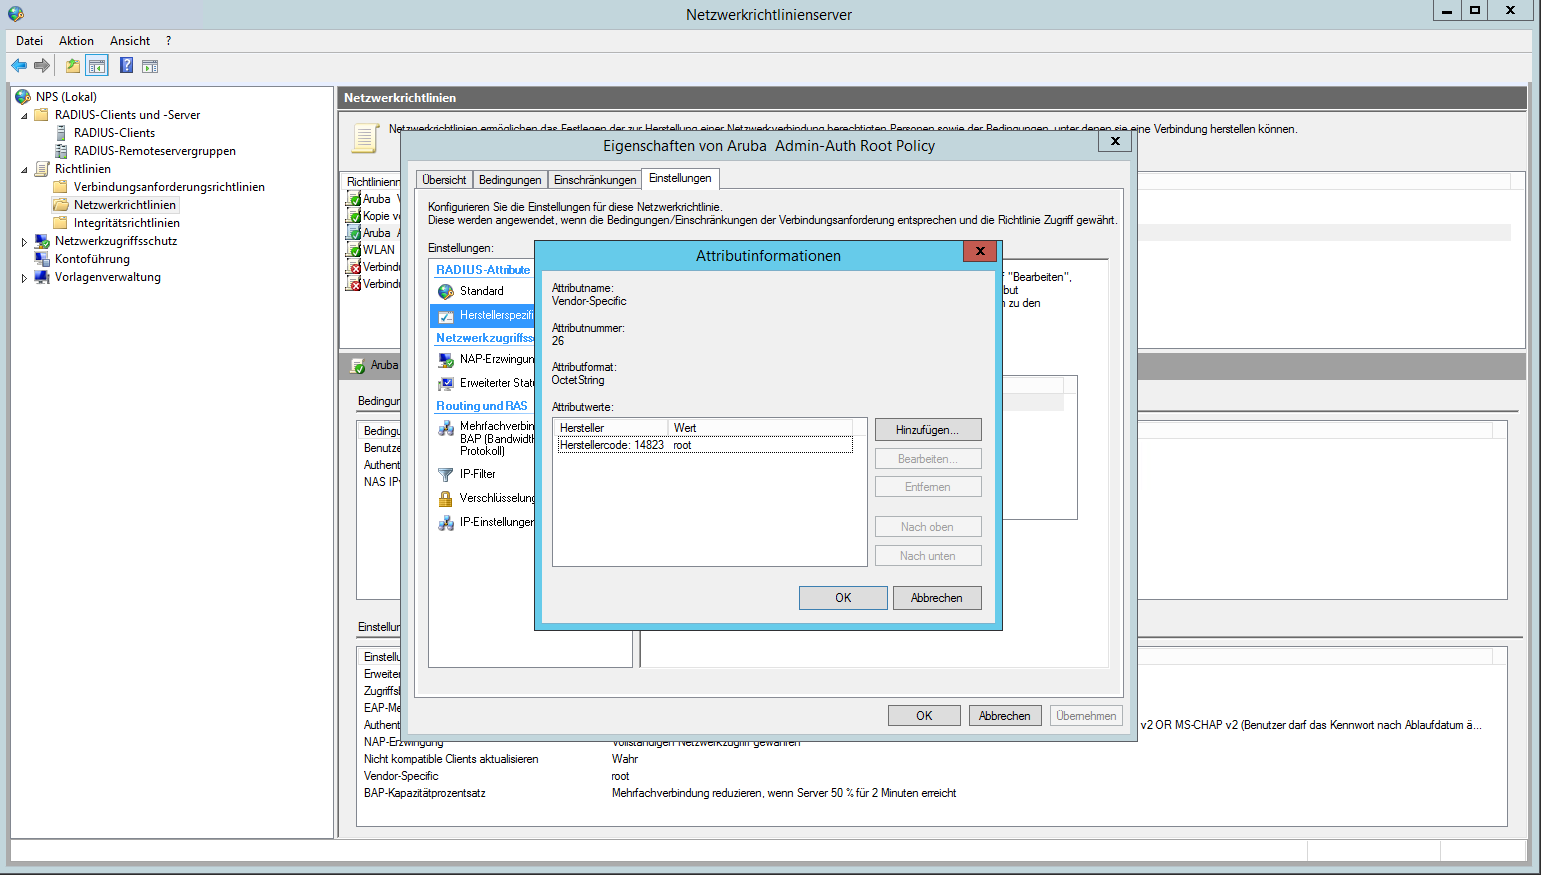Image resolution: width=1541 pixels, height=875 pixels.
Task: Select the Standard RADIUS attribute globe icon
Action: [x=446, y=291]
